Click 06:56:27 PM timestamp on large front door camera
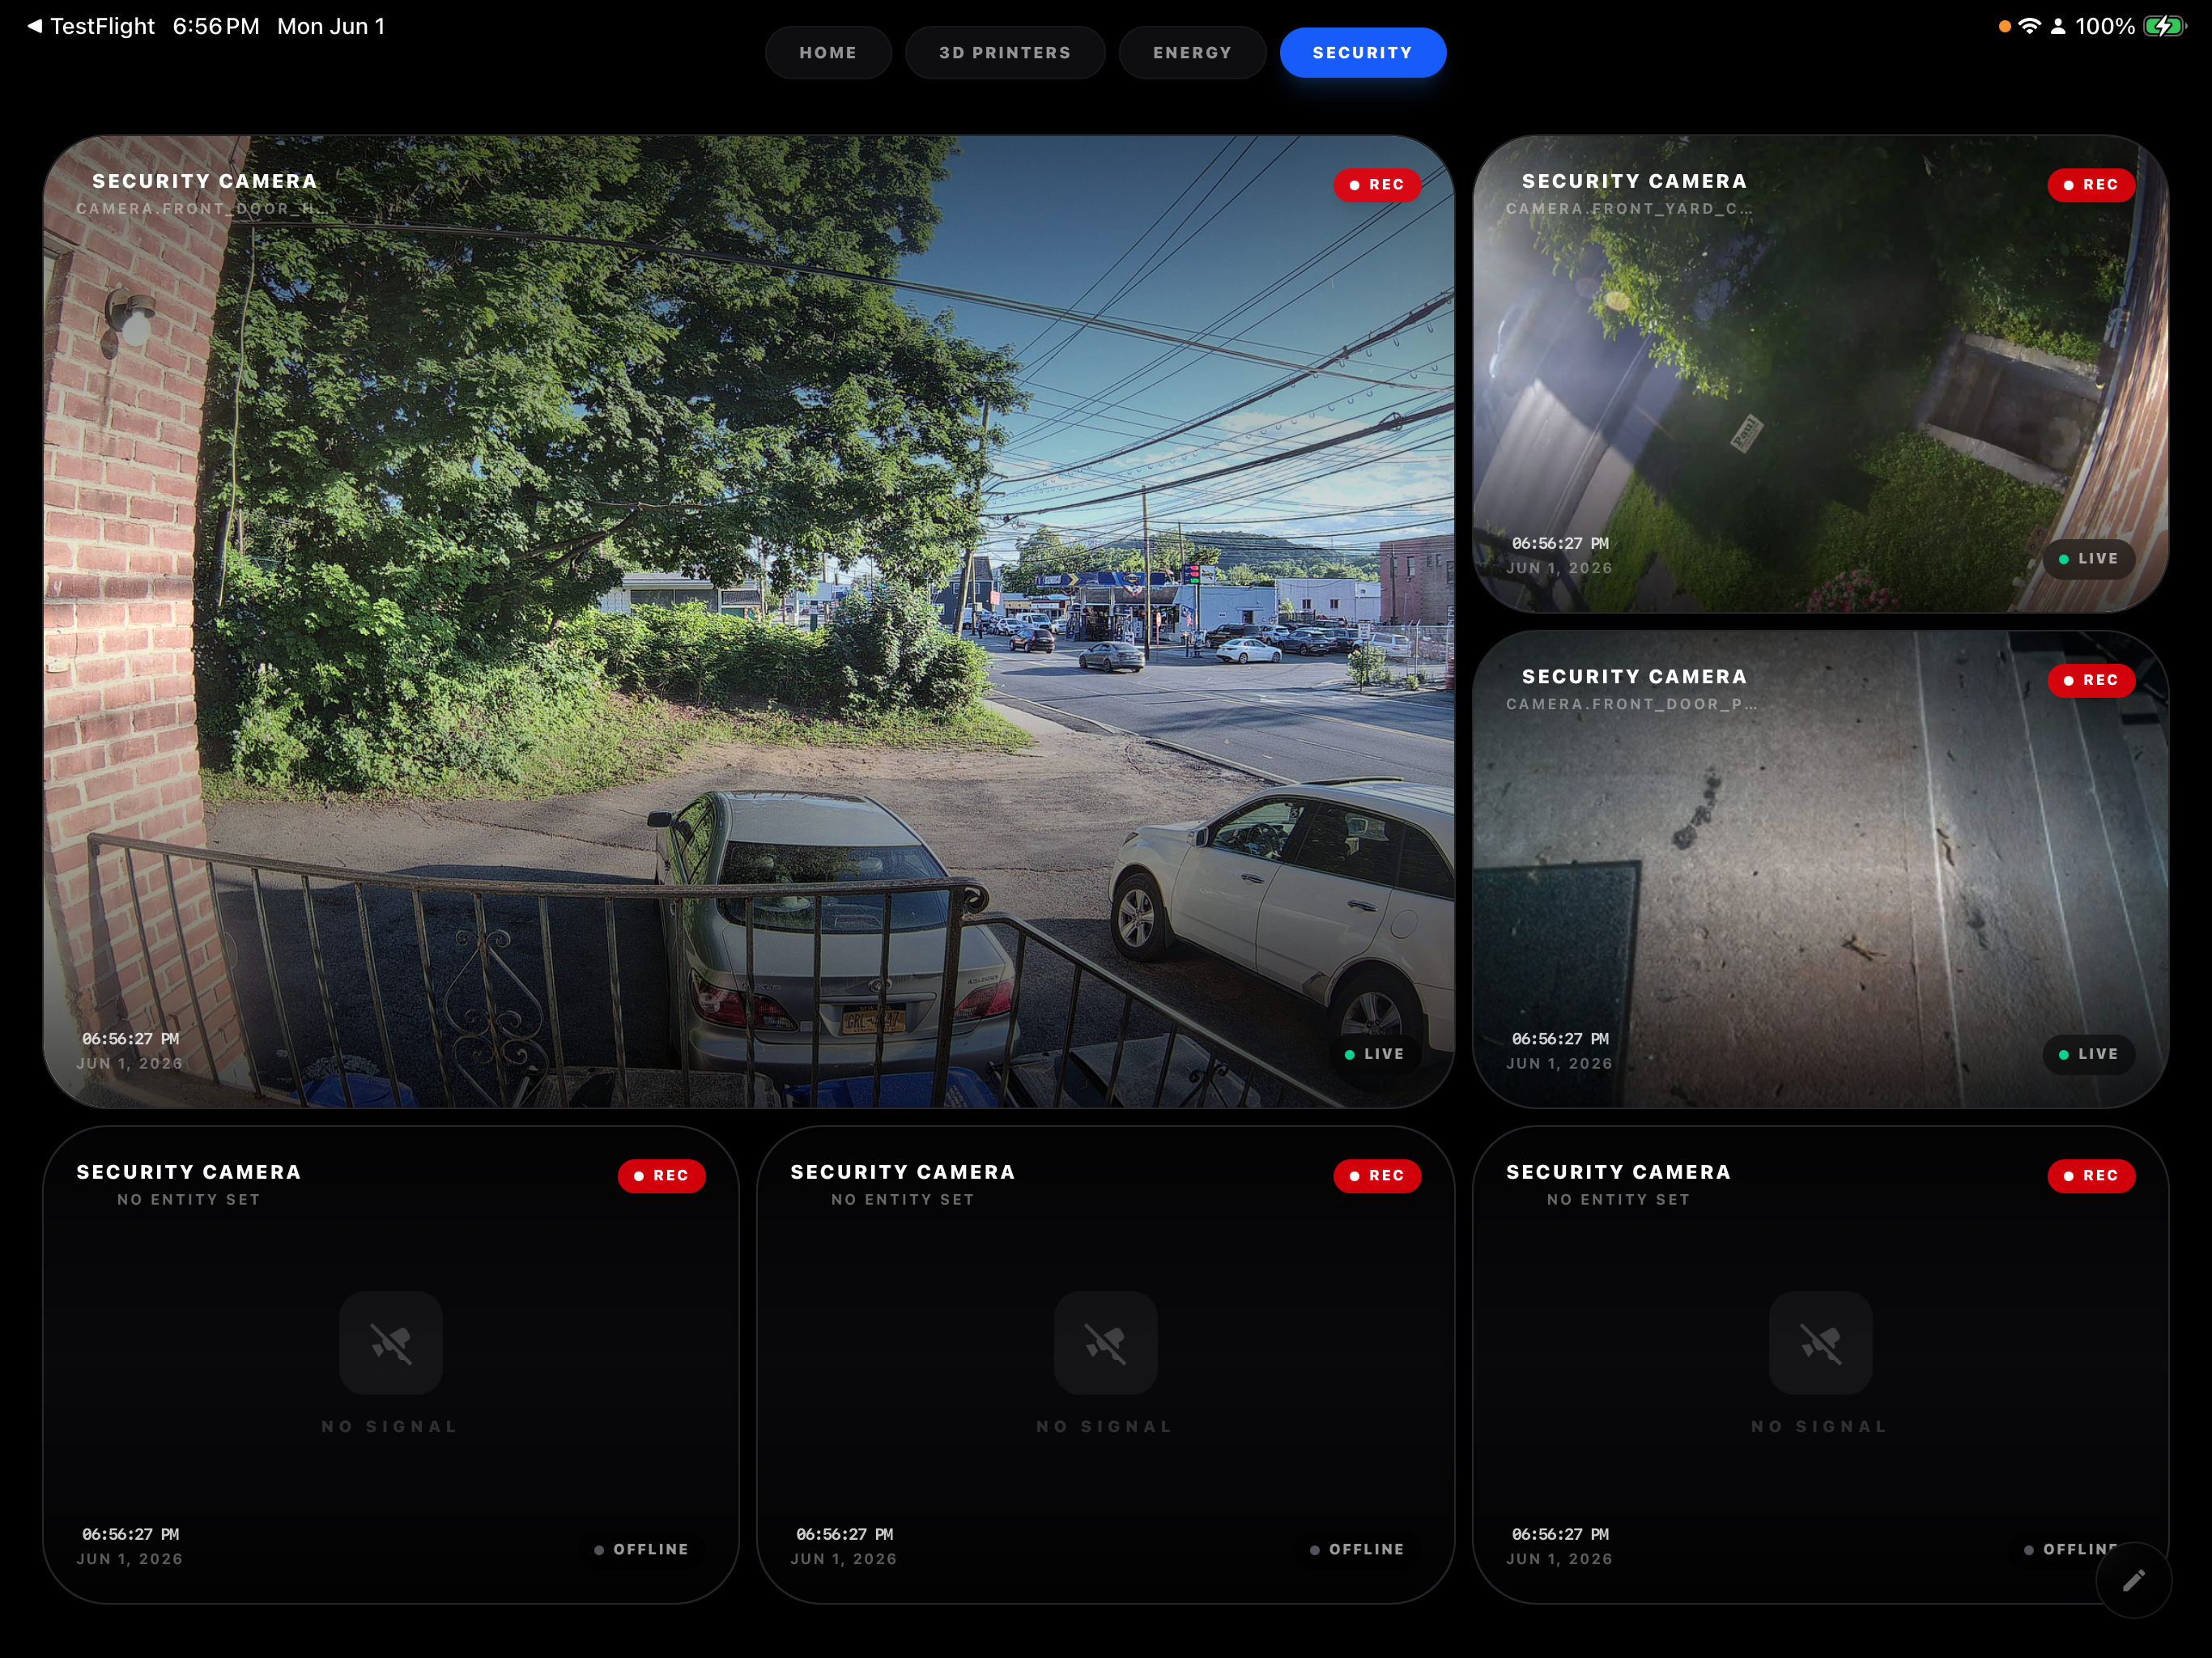 click(x=130, y=1039)
